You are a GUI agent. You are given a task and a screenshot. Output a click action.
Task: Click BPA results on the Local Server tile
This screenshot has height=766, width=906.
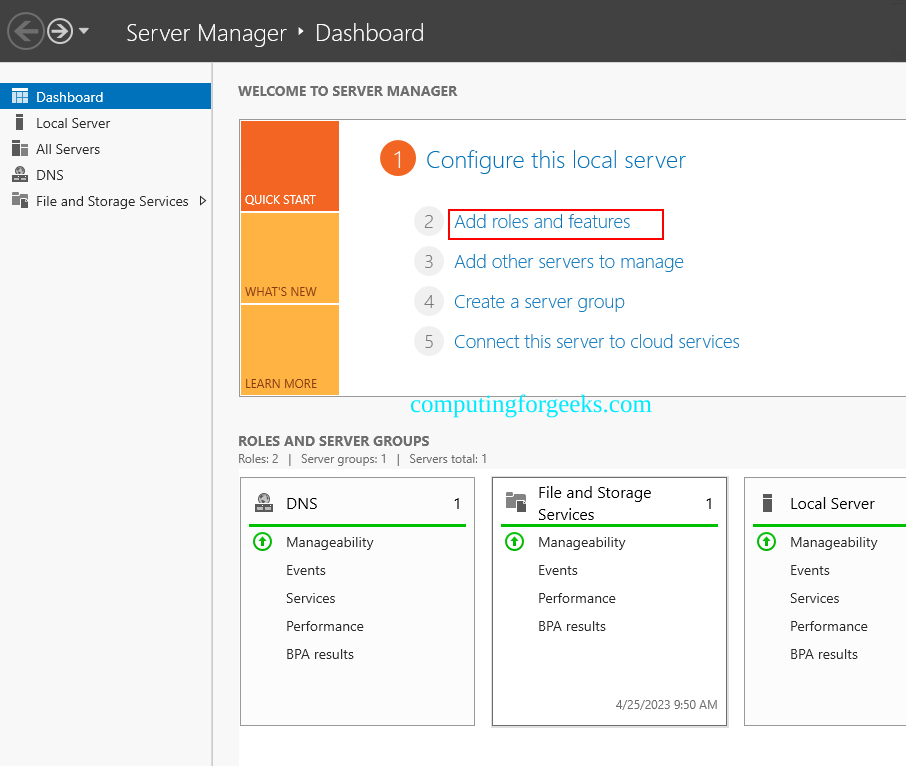click(823, 654)
